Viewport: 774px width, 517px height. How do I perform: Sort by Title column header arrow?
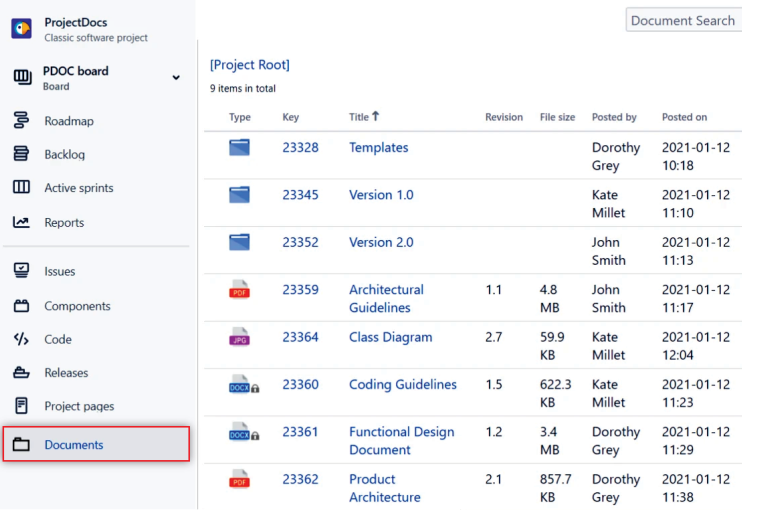click(376, 117)
